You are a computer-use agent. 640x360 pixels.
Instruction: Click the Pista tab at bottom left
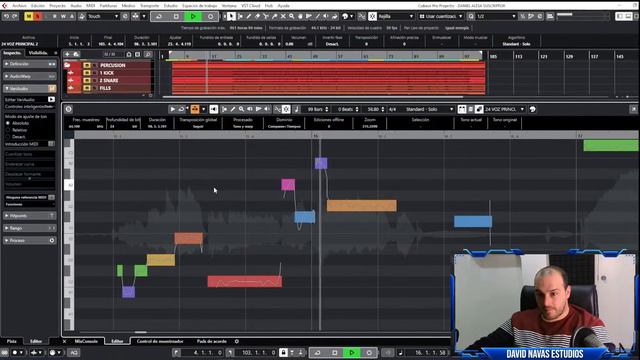pyautogui.click(x=12, y=341)
